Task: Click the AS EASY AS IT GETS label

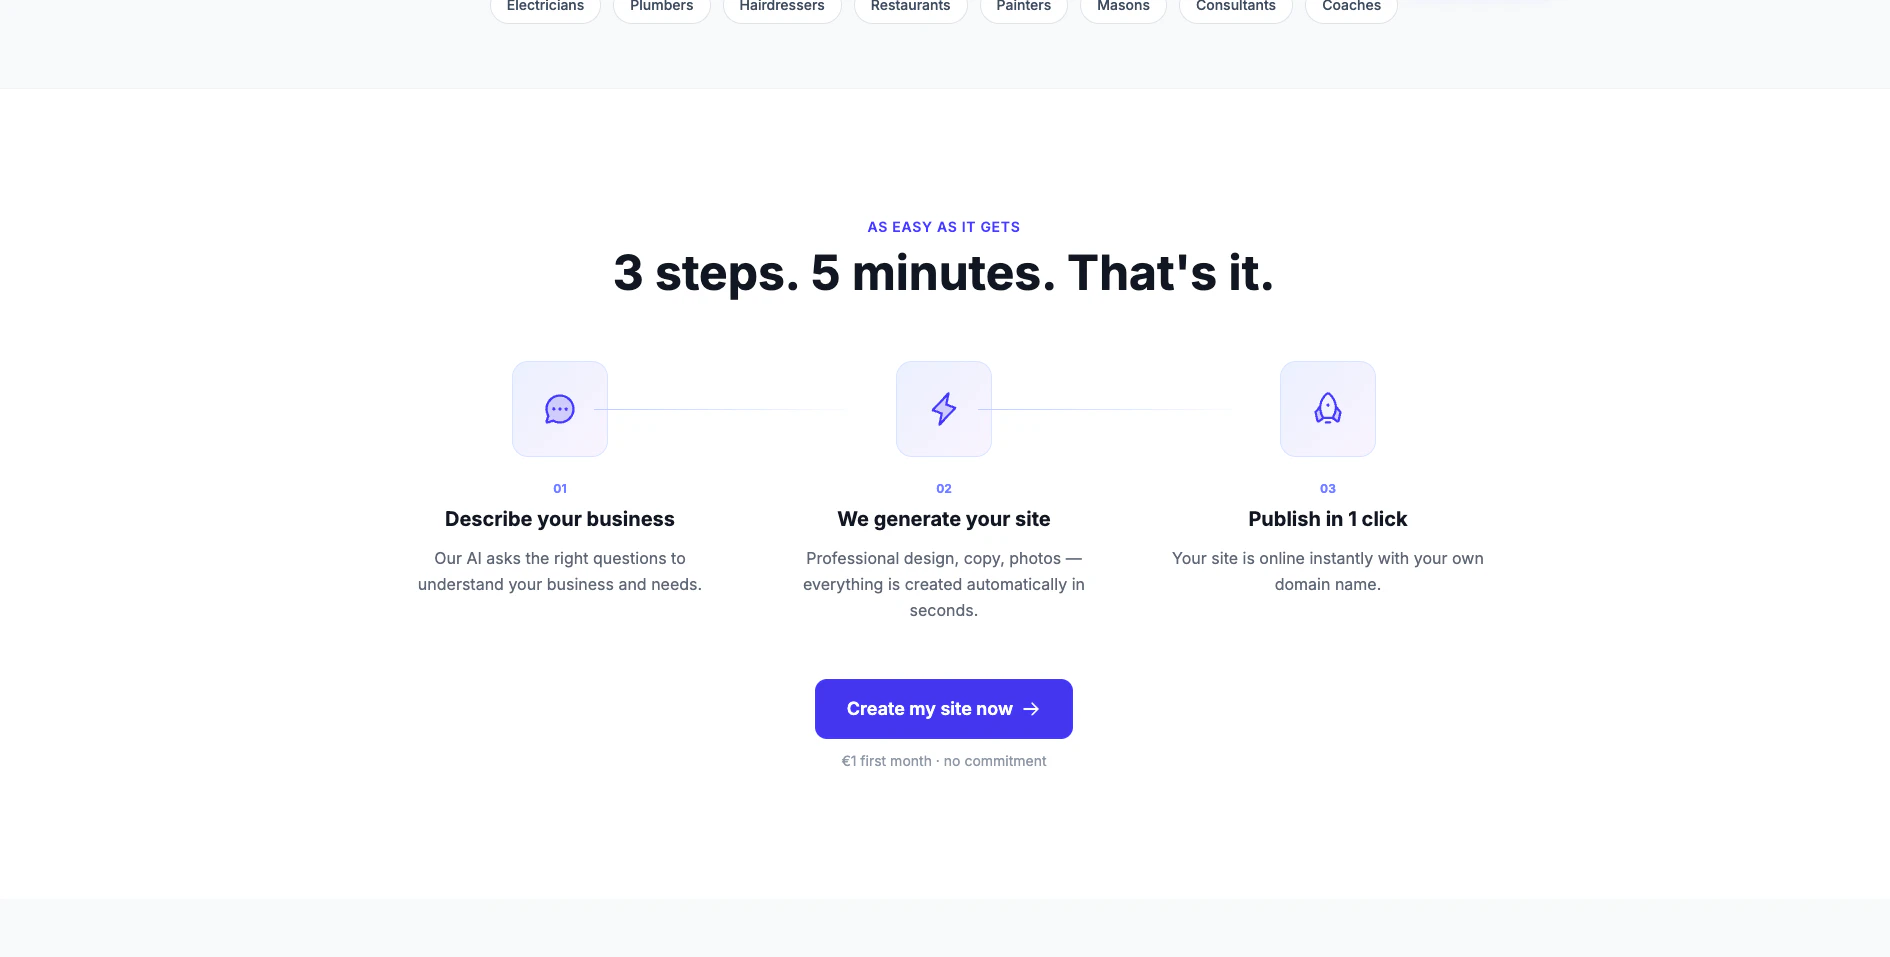Action: point(944,227)
